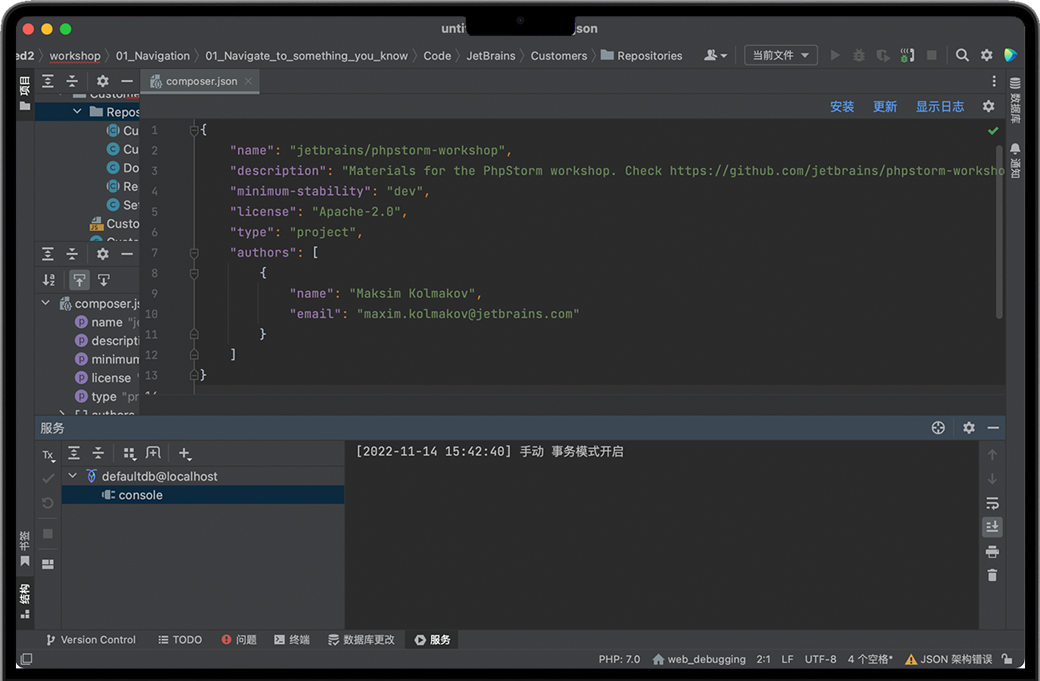Toggle scroll to end in console output
This screenshot has height=681, width=1040.
click(992, 527)
